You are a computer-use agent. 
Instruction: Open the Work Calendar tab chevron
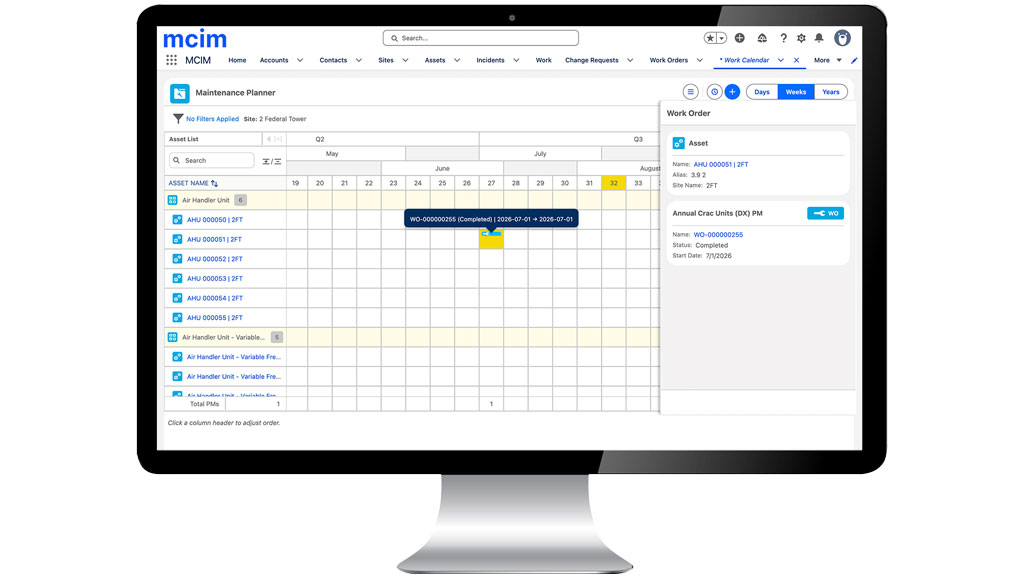tap(780, 60)
